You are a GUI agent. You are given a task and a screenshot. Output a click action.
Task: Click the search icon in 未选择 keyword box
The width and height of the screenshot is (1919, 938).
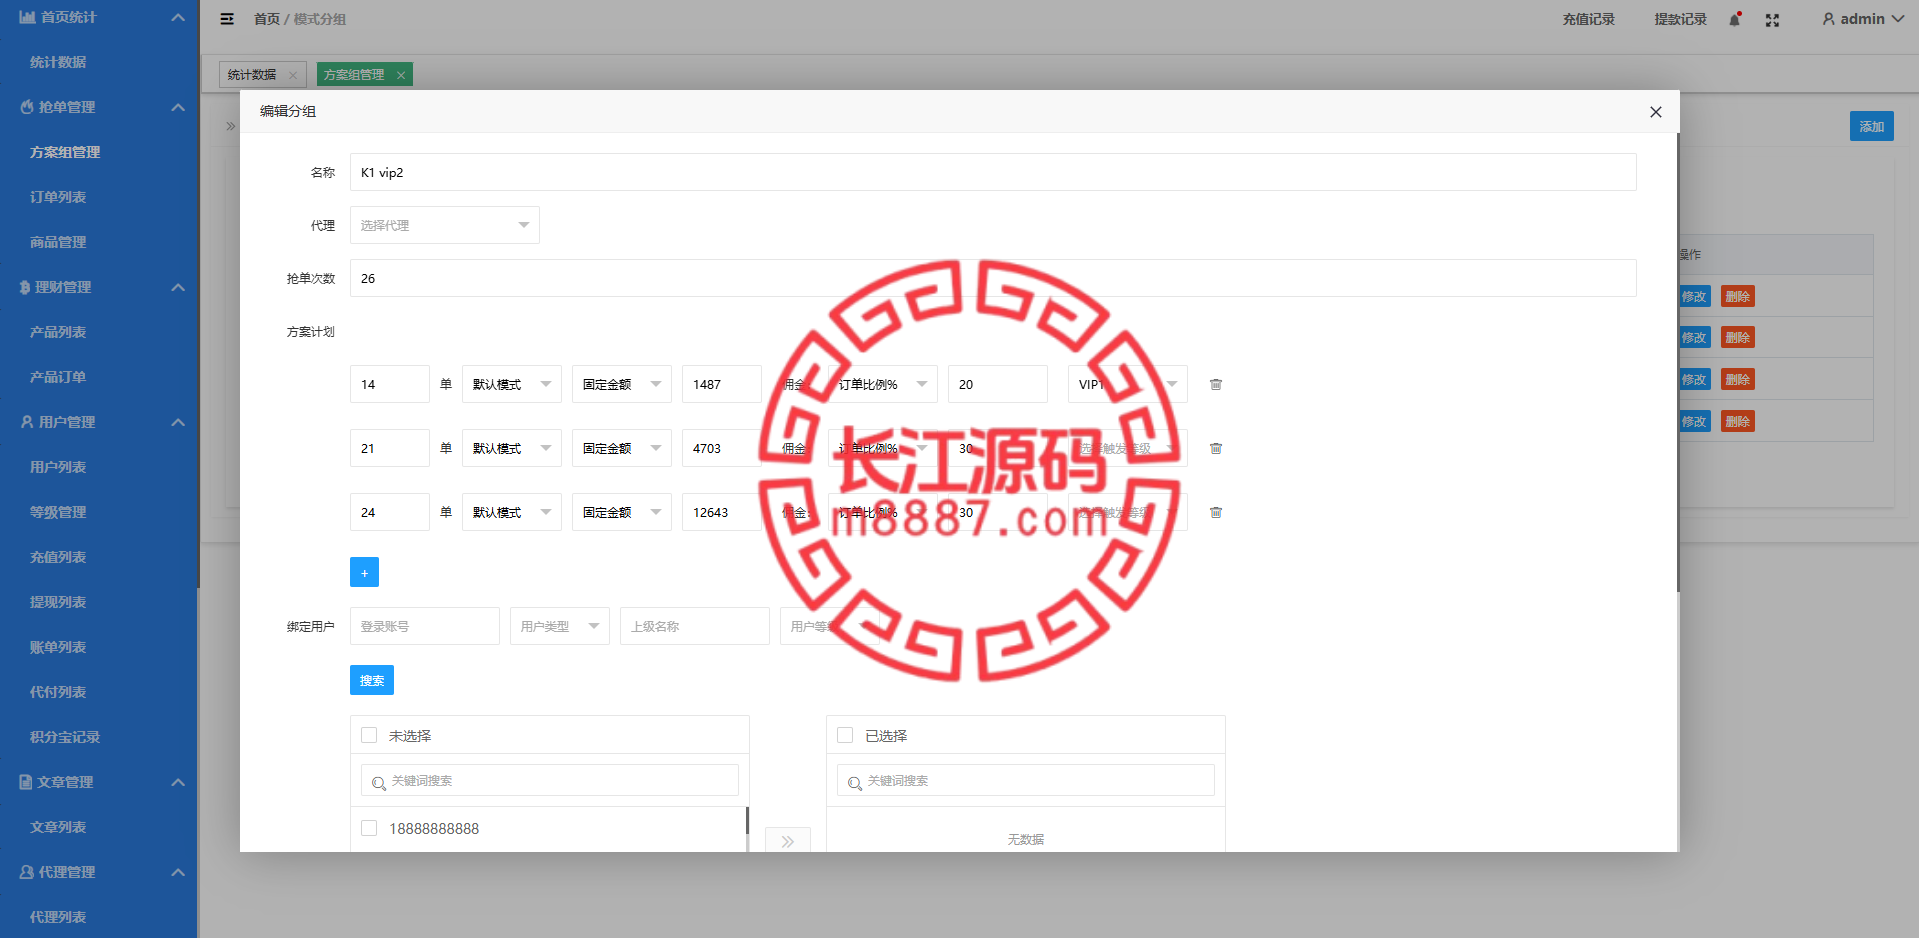click(378, 782)
